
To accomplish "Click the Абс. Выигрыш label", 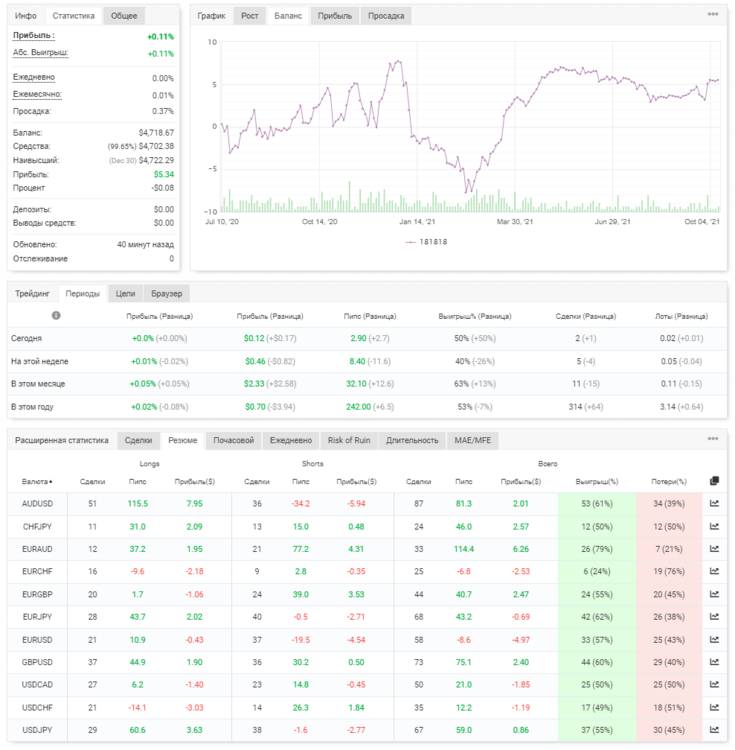I will [x=41, y=53].
